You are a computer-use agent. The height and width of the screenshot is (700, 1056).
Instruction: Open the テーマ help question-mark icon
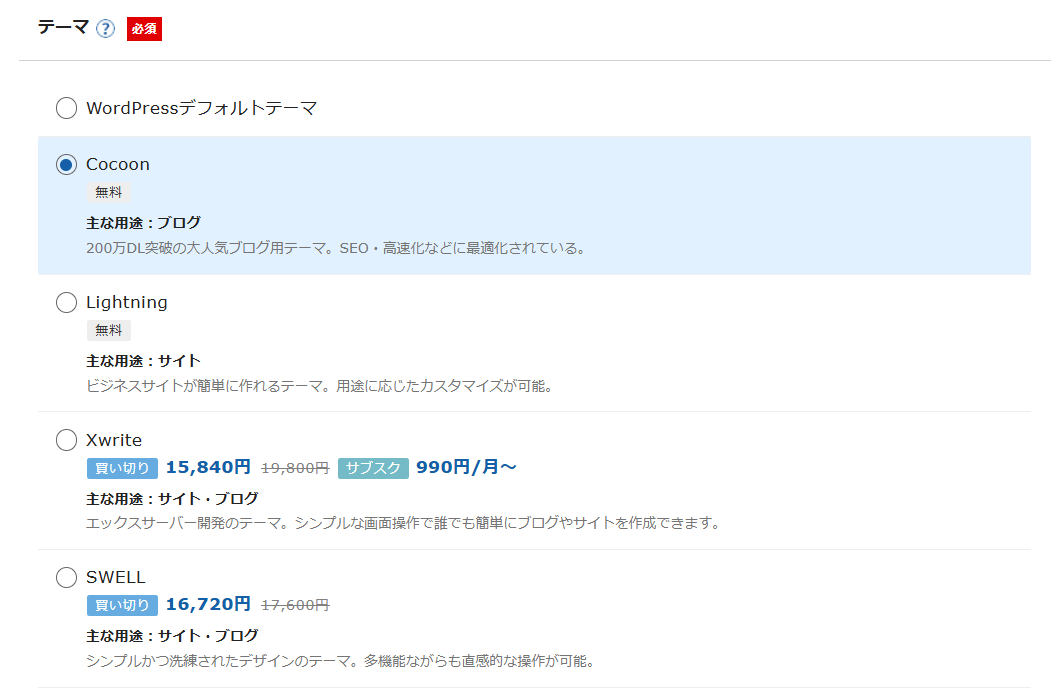[x=105, y=28]
